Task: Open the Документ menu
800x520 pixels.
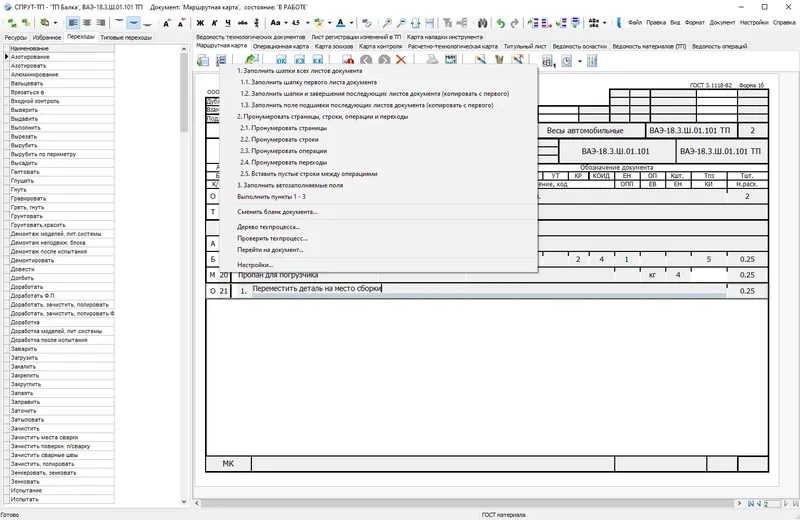Action: [x=722, y=22]
